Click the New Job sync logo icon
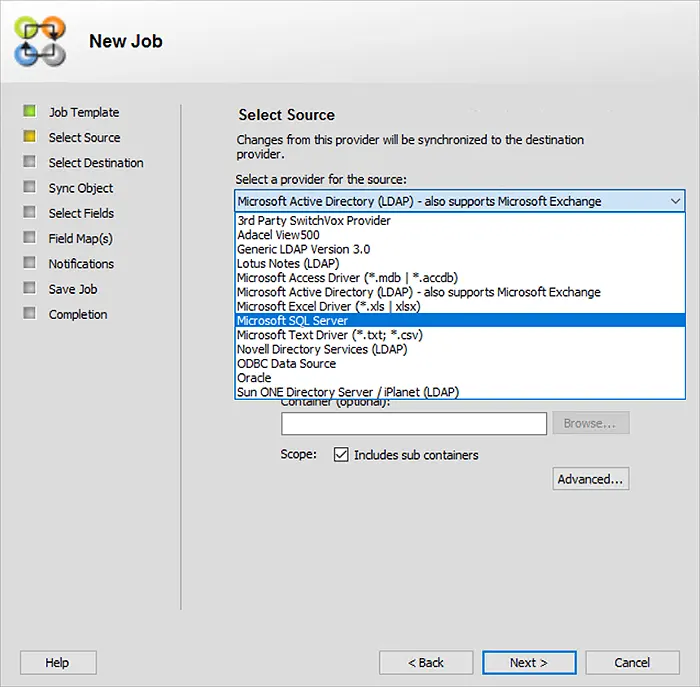 click(x=40, y=41)
